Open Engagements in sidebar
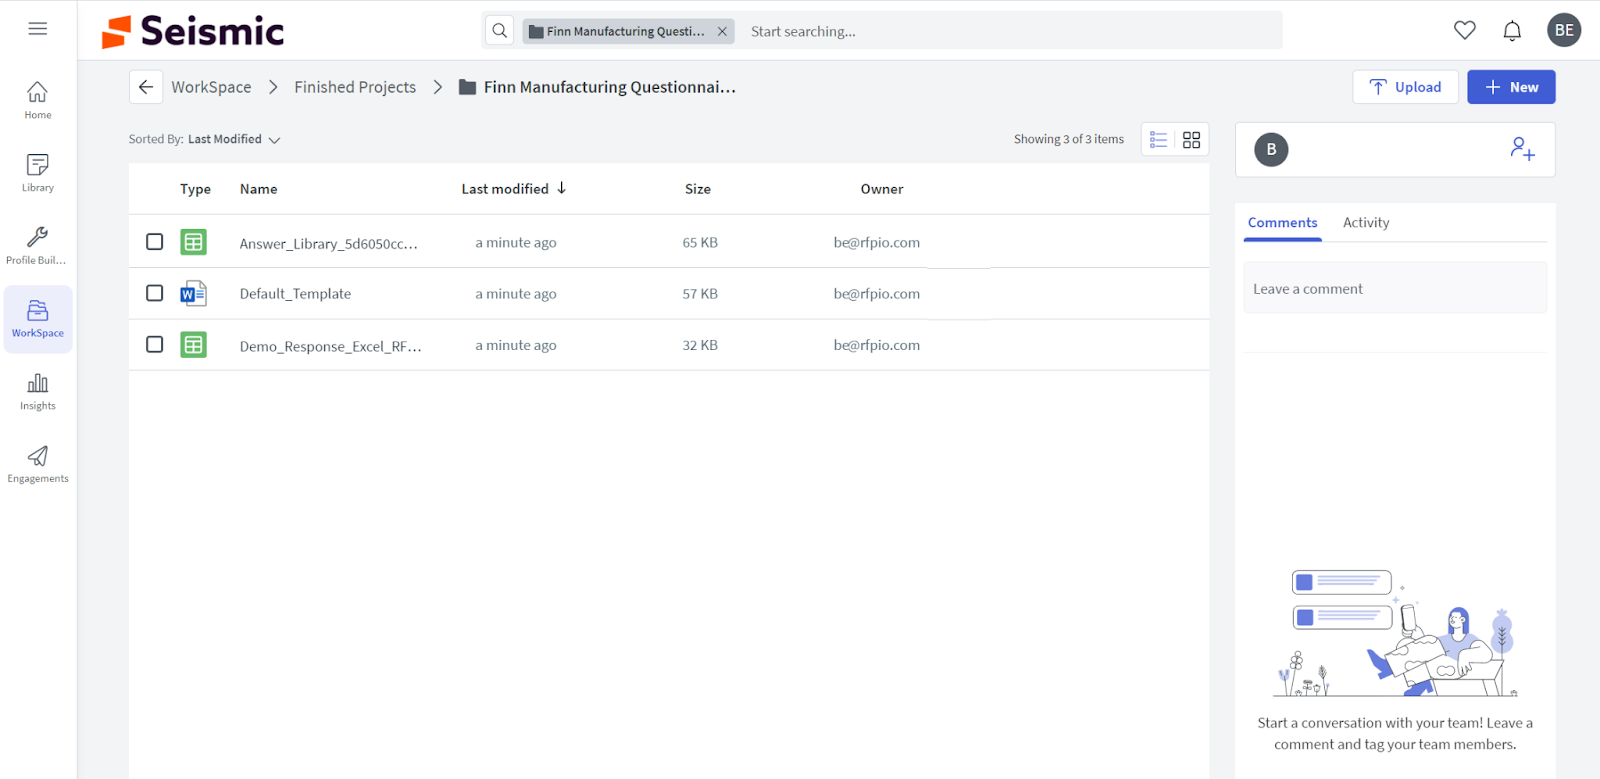The image size is (1600, 779). 38,464
